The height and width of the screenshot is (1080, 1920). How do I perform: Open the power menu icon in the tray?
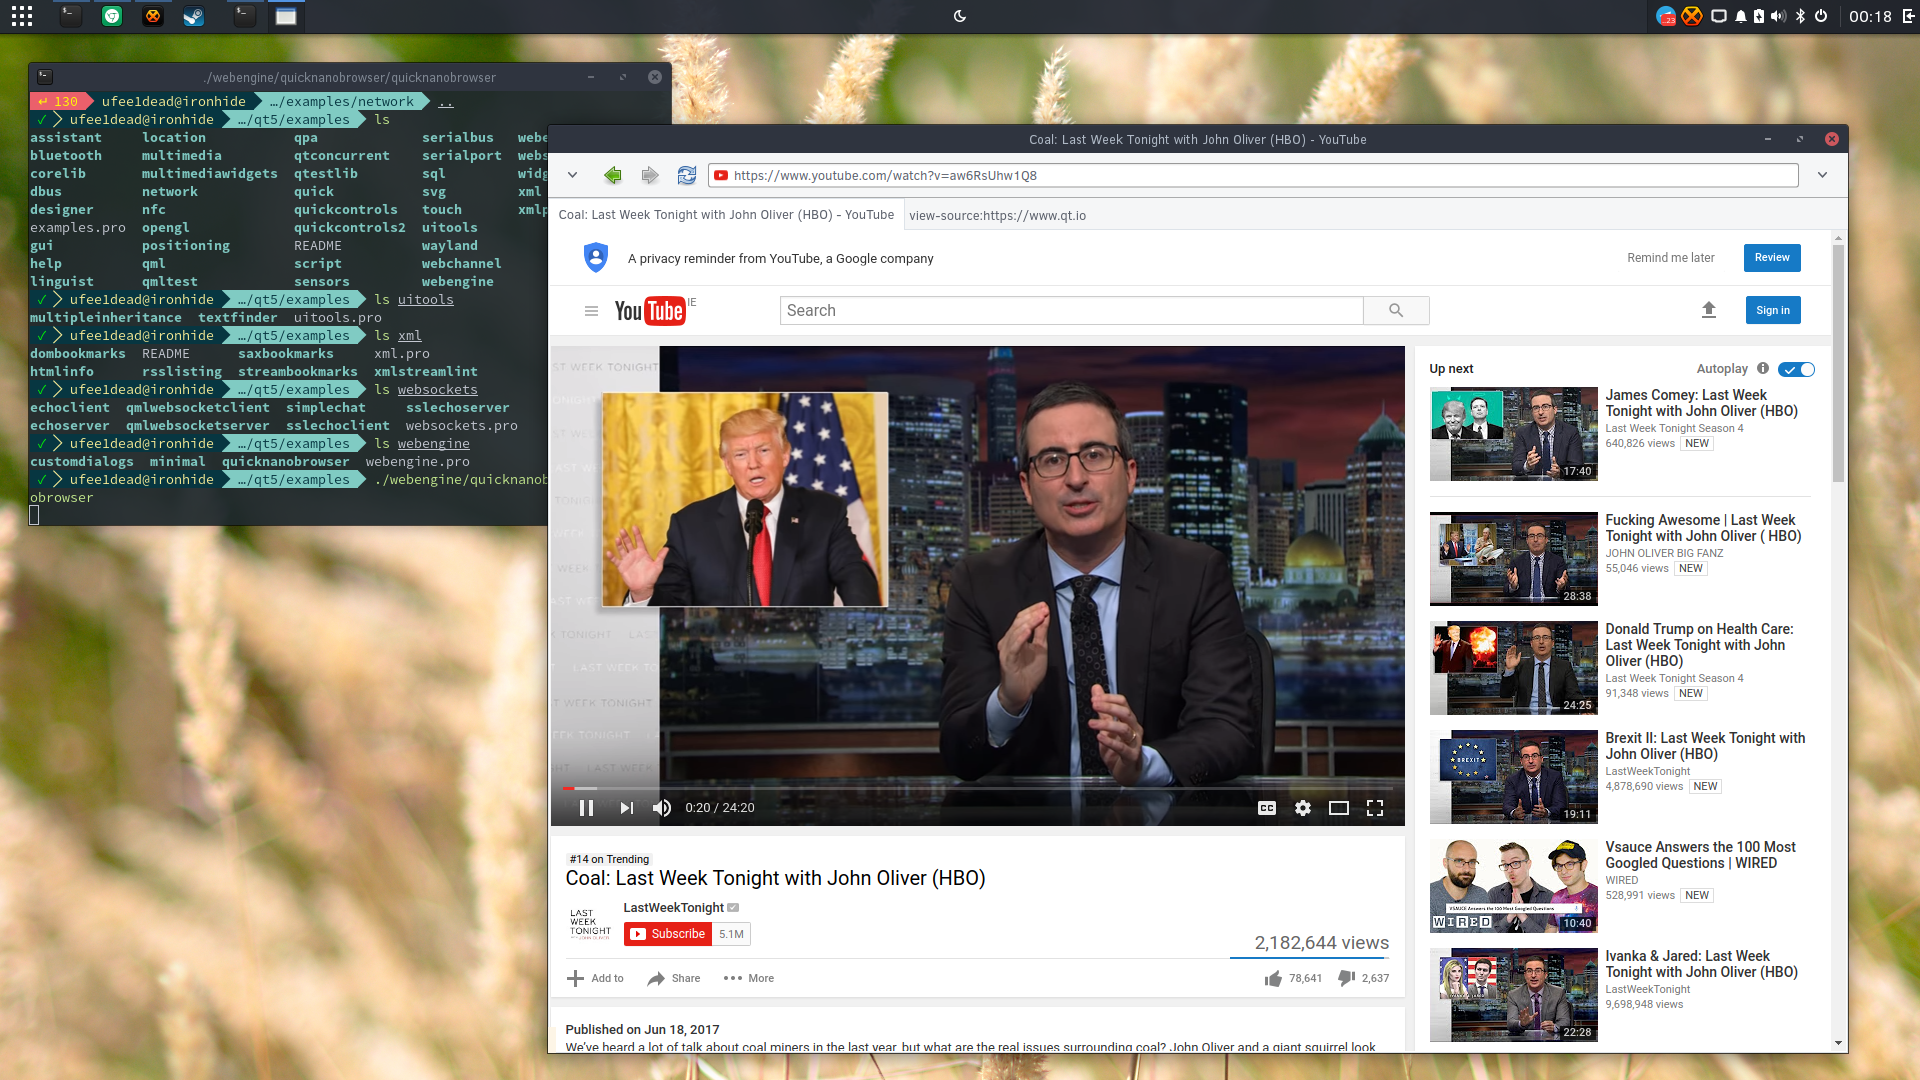coord(1821,16)
